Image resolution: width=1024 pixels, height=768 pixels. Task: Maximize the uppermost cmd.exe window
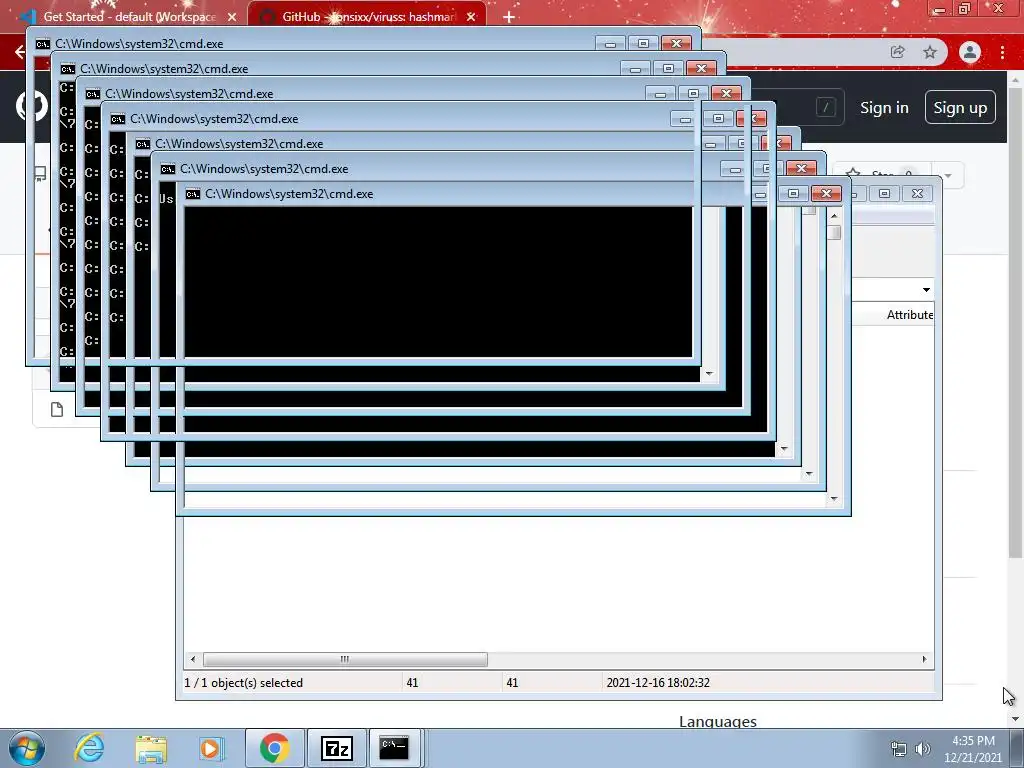click(x=643, y=44)
